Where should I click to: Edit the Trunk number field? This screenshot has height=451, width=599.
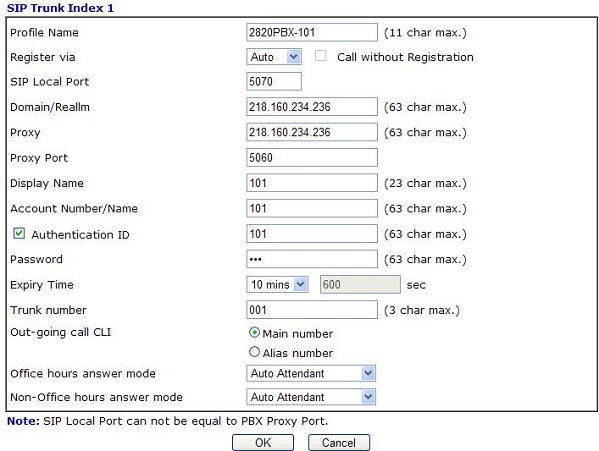(312, 310)
